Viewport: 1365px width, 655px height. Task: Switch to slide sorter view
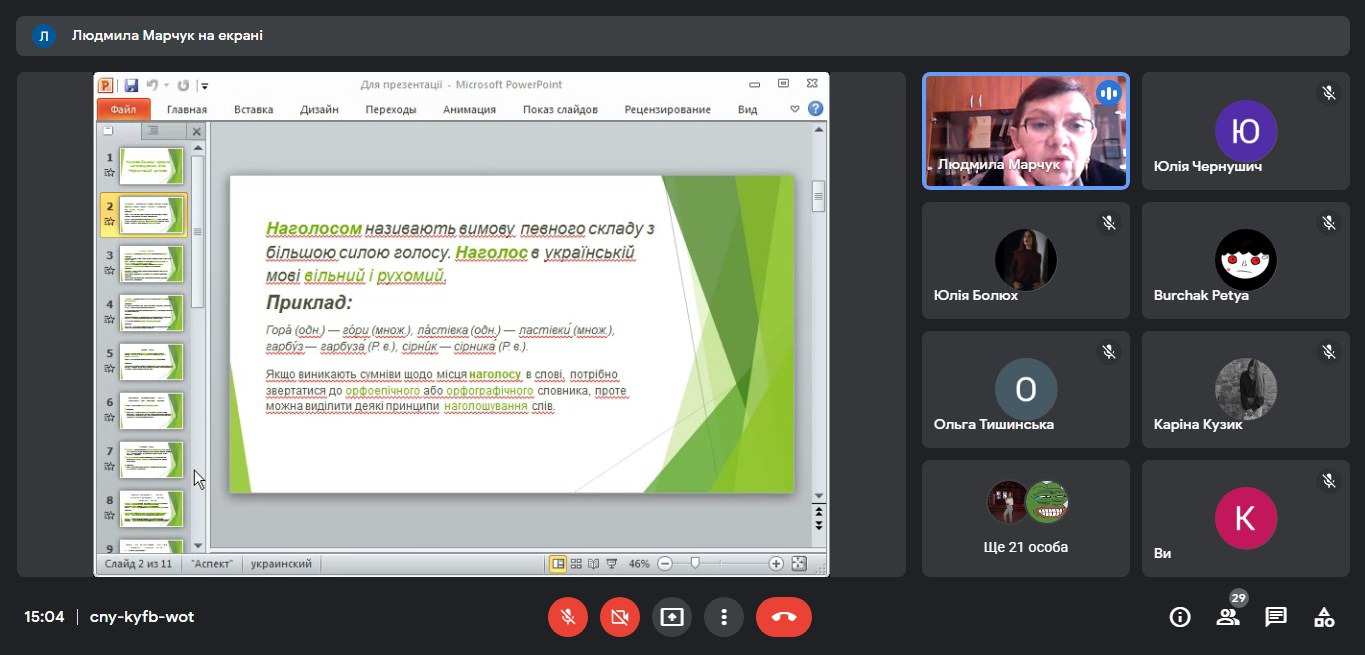(x=576, y=564)
